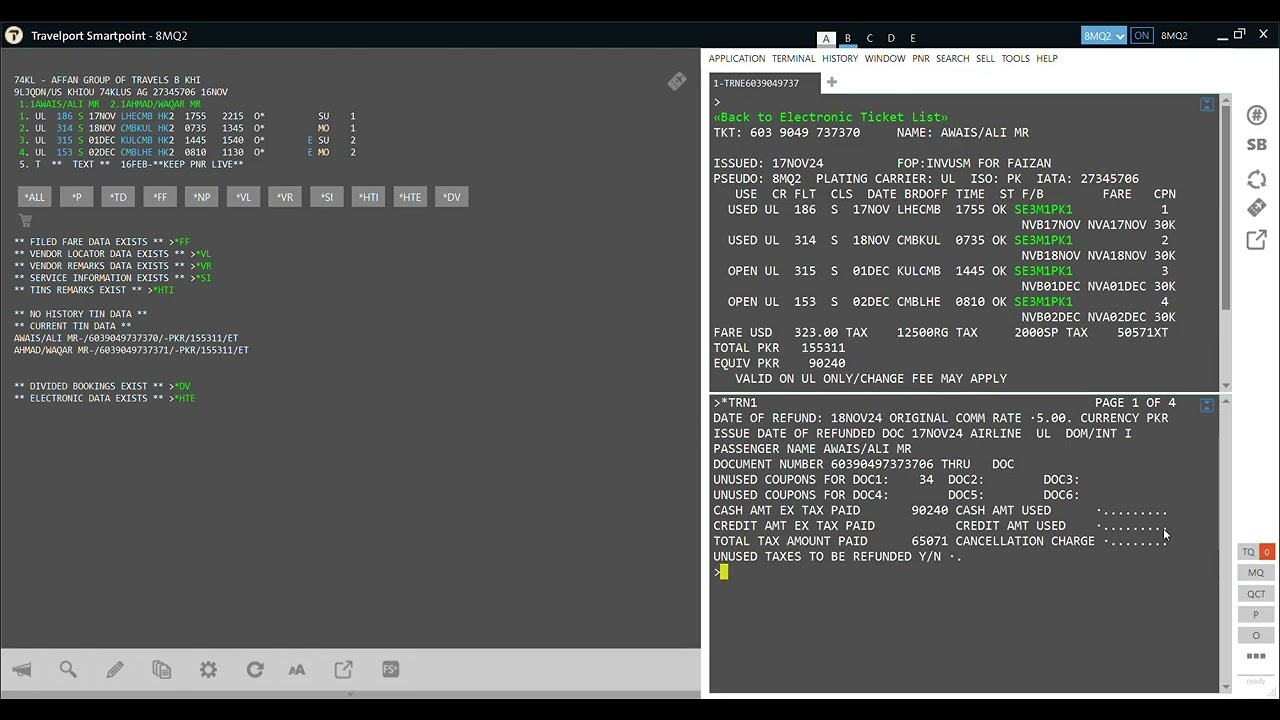Click the pop-out icon in PNR viewer toolbar

[x=344, y=670]
